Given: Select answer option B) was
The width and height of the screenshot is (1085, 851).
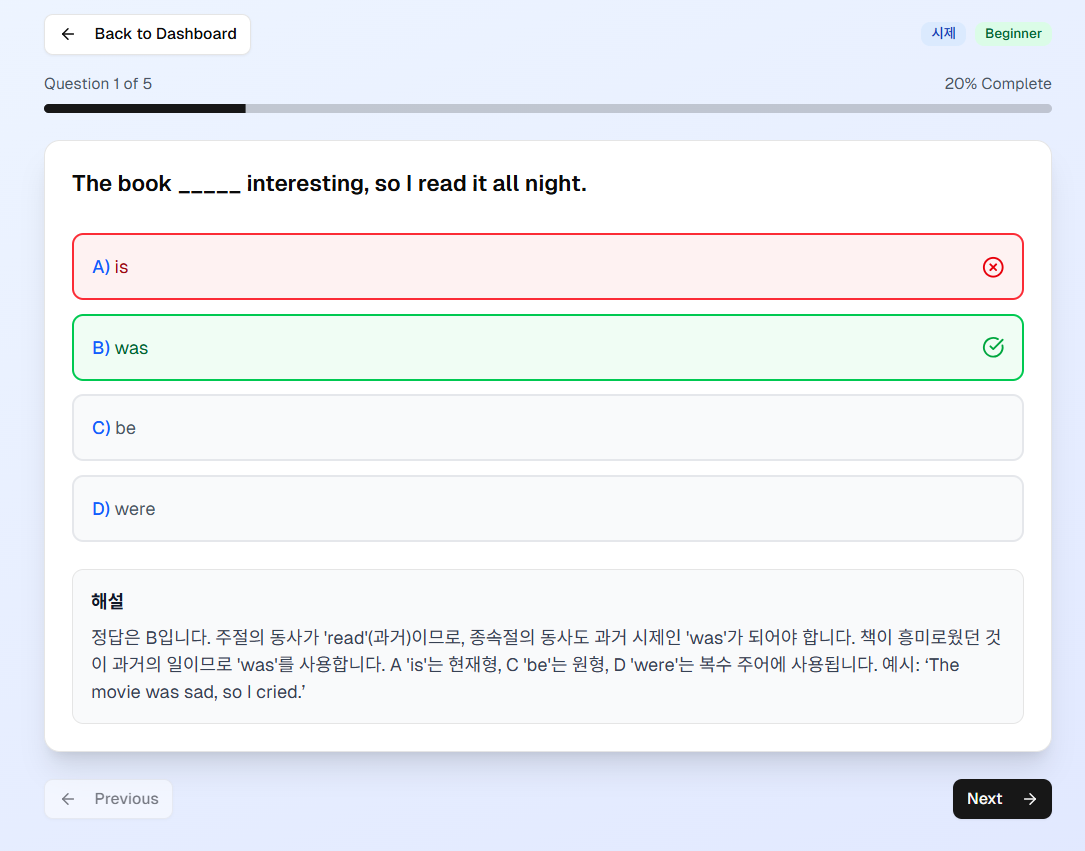Looking at the screenshot, I should [547, 347].
